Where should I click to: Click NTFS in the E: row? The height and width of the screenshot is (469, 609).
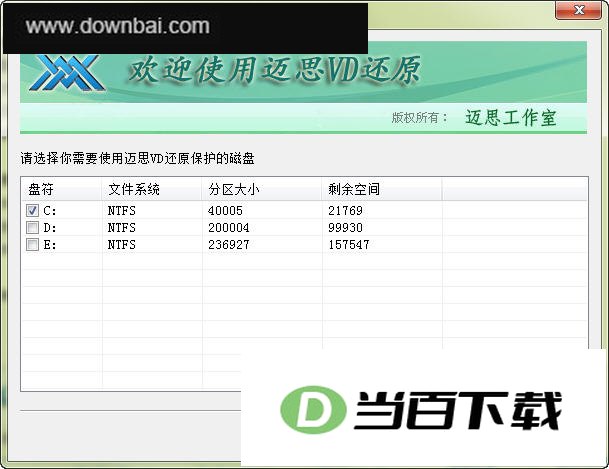coord(122,245)
